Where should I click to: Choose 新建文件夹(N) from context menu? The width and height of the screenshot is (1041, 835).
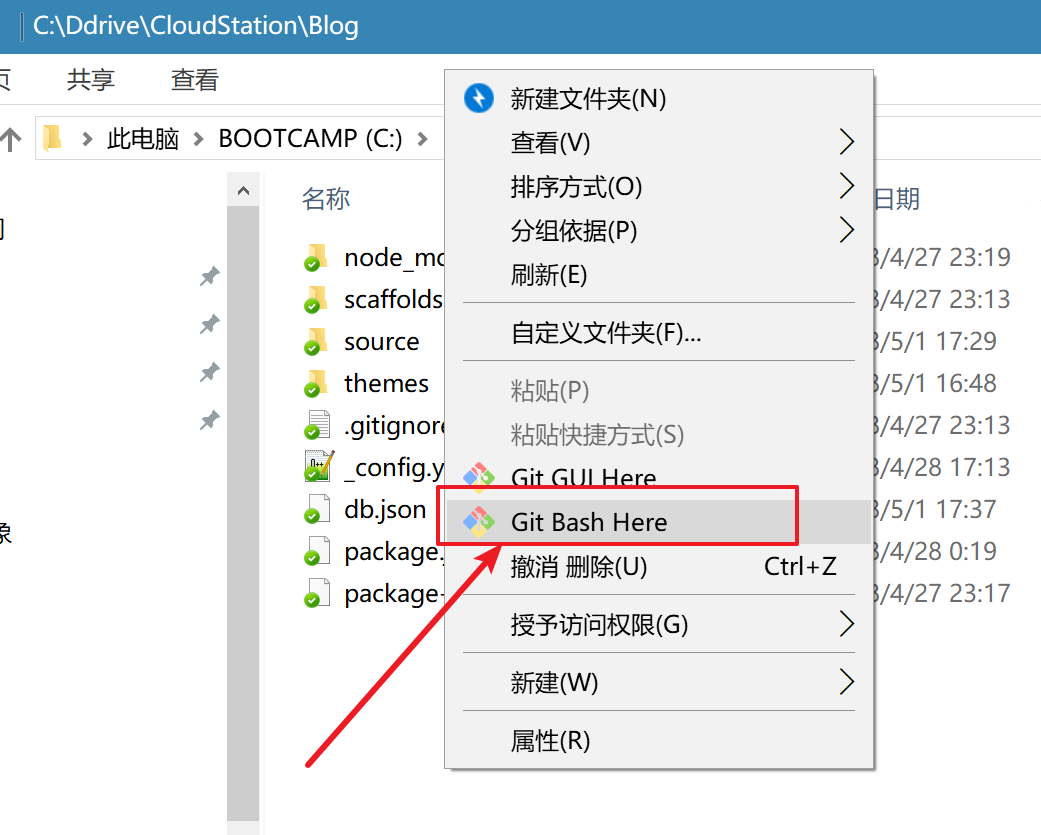point(658,98)
